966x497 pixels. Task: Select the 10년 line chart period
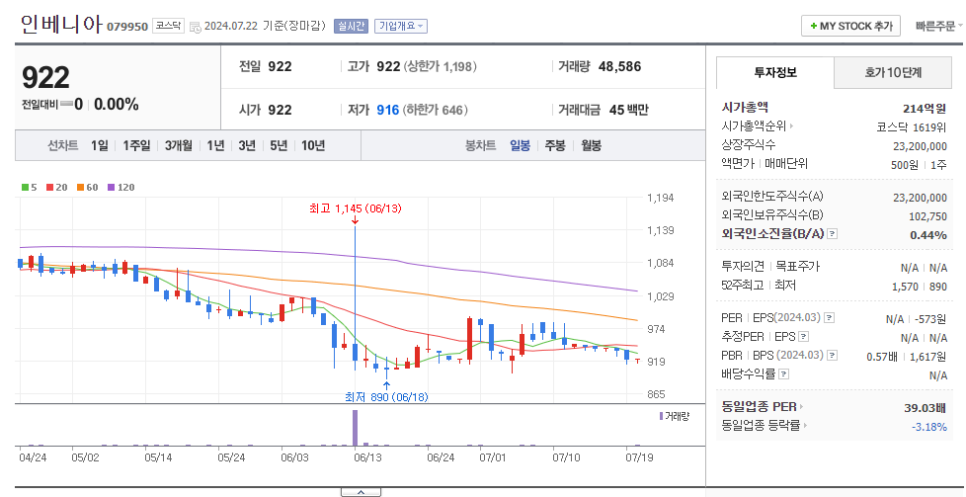[x=312, y=146]
